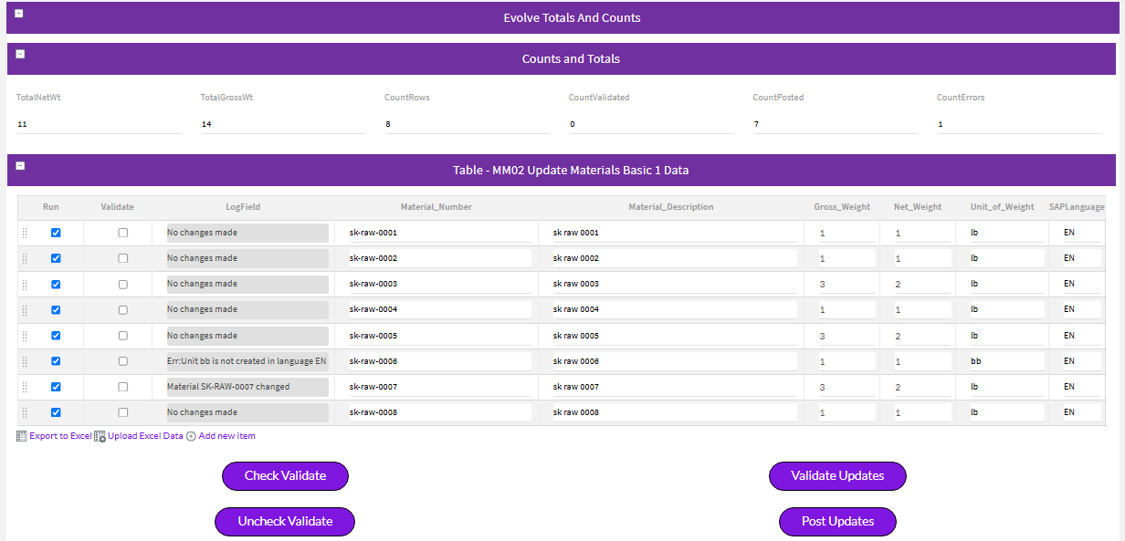Check Validate for sk-raw-0004

coord(123,310)
